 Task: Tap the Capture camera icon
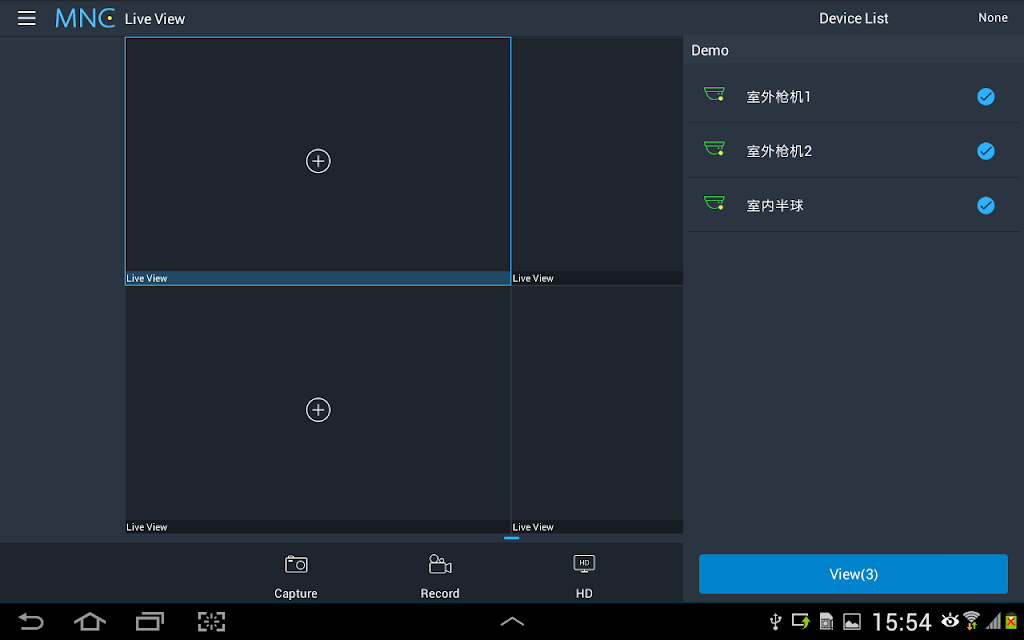pyautogui.click(x=296, y=564)
